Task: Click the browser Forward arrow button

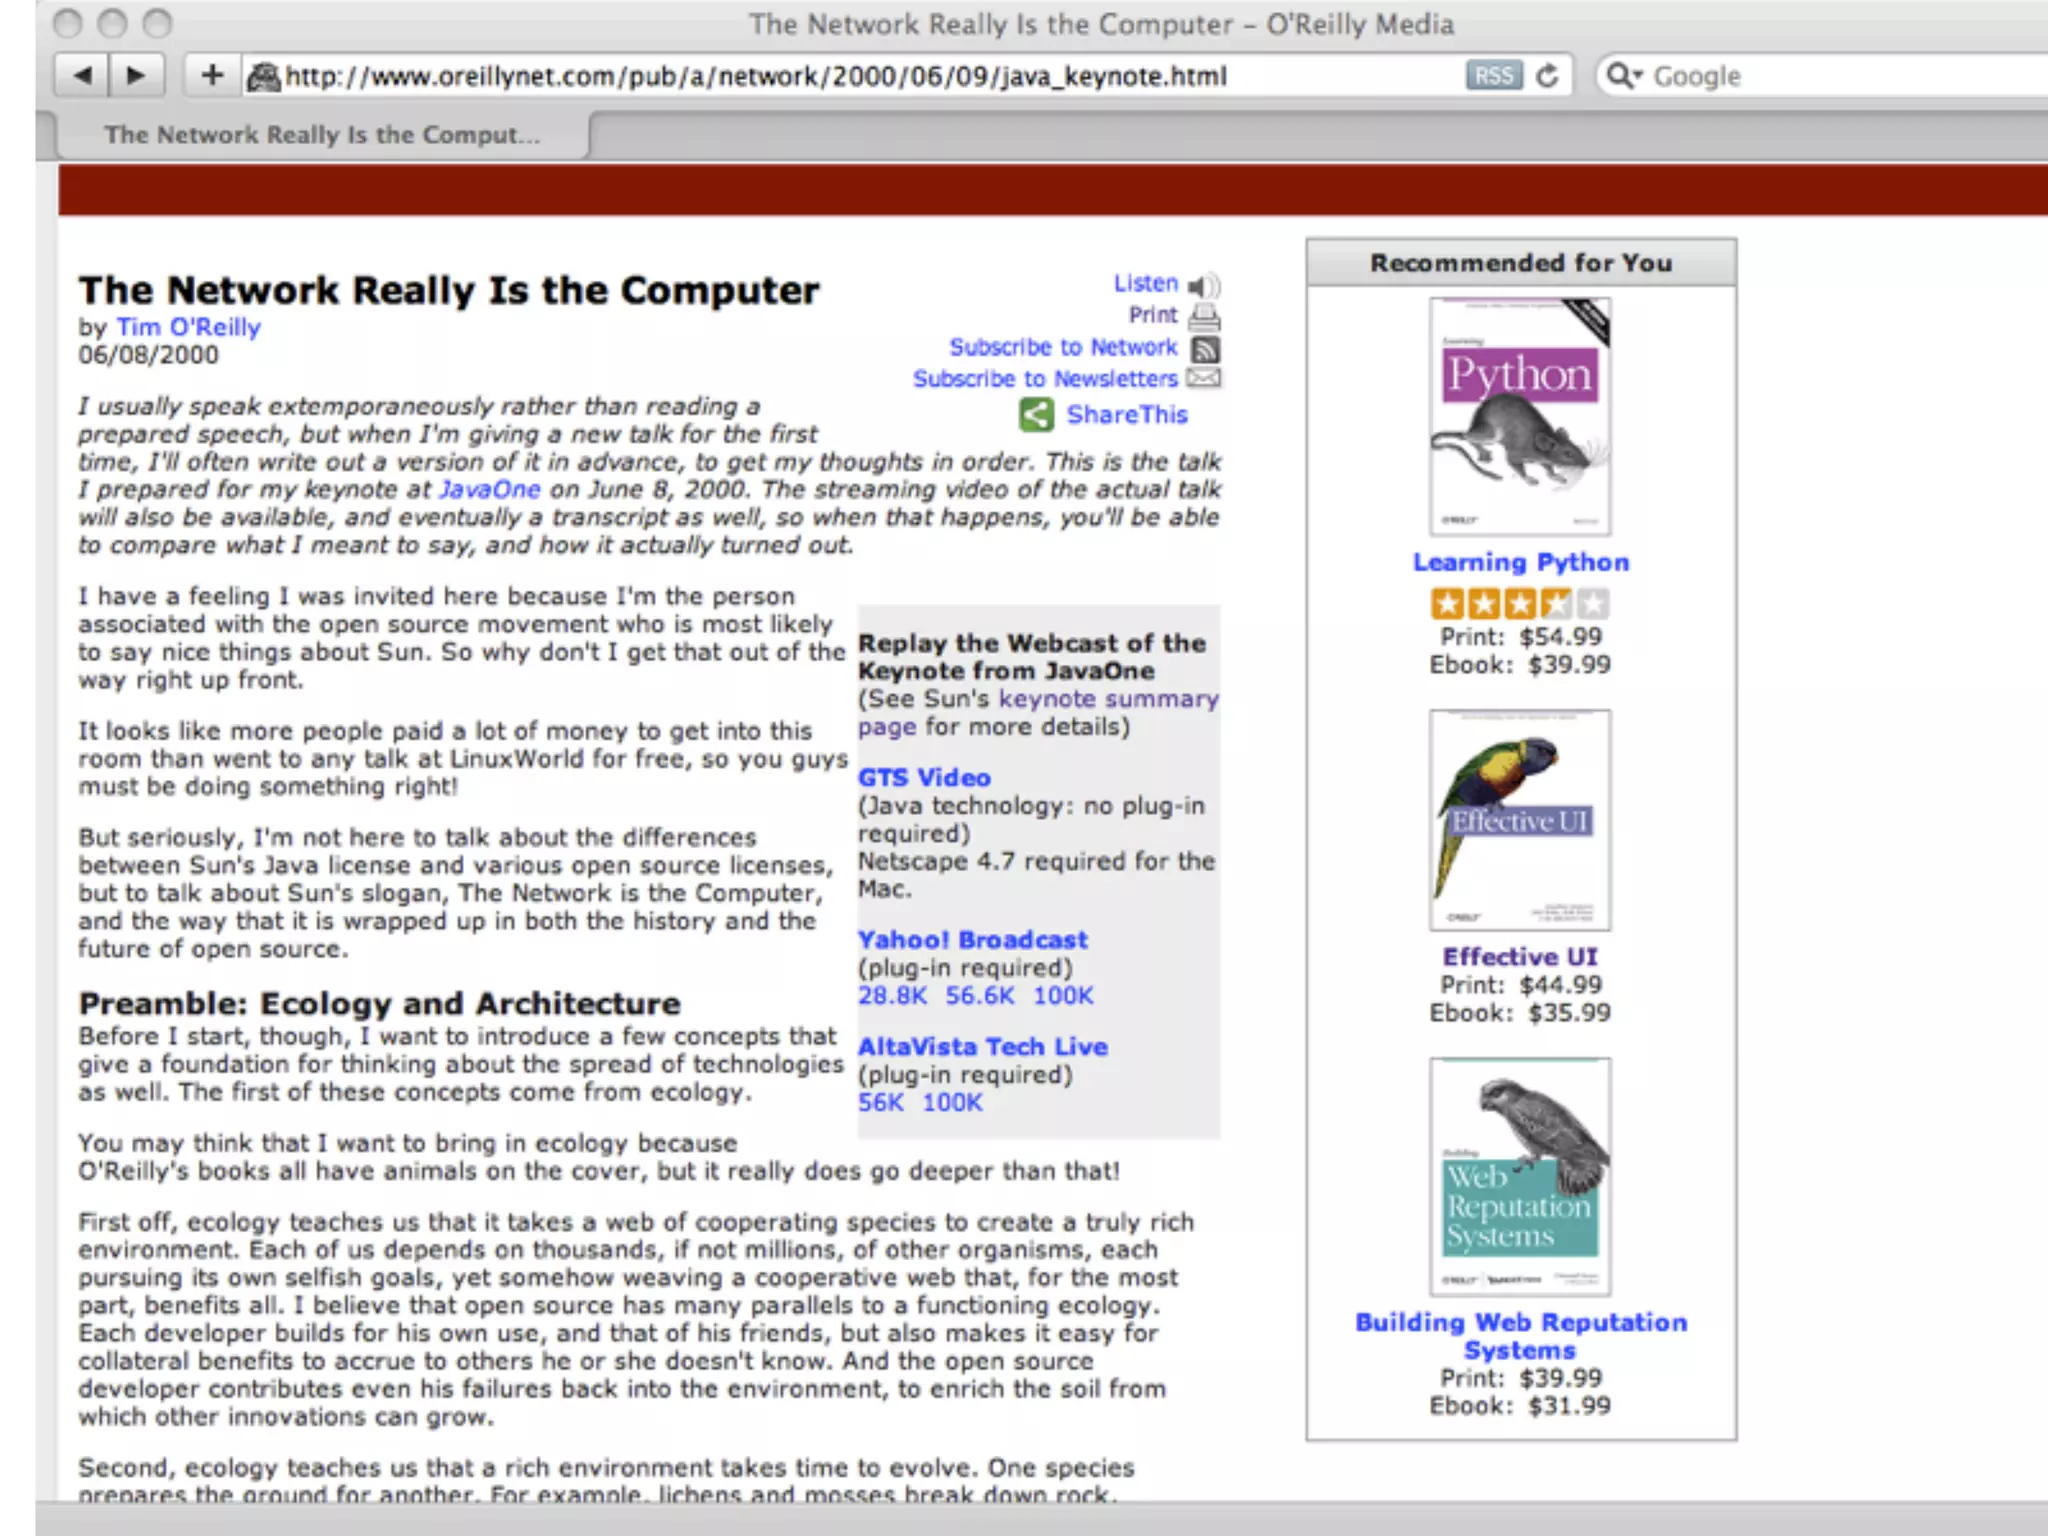Action: [136, 75]
